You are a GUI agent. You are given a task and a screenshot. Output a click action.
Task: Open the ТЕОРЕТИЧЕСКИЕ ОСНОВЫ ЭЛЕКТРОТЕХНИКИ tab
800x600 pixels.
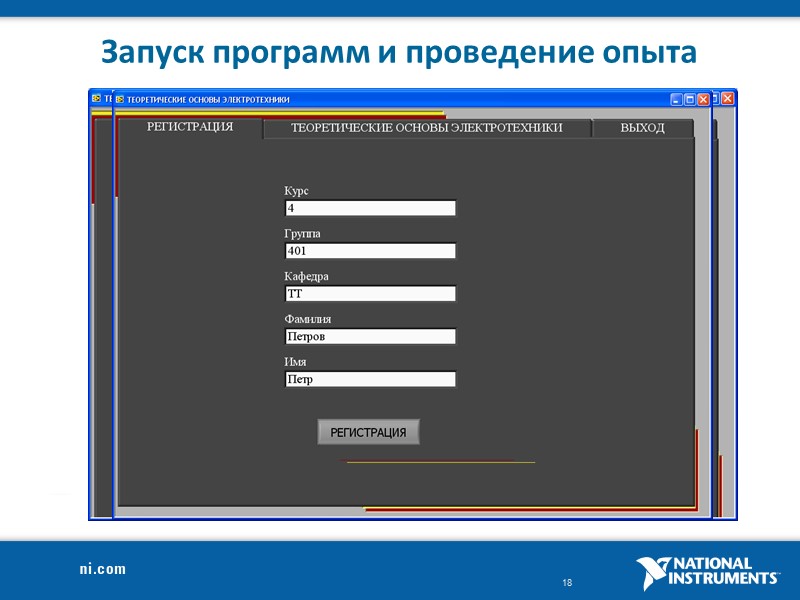[428, 128]
